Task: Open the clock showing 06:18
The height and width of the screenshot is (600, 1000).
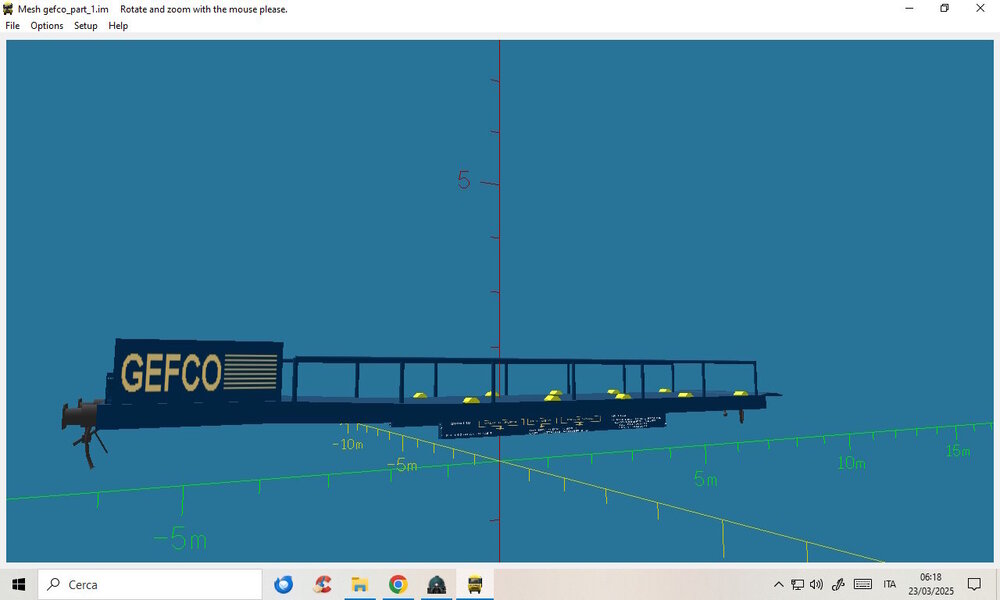Action: 931,584
